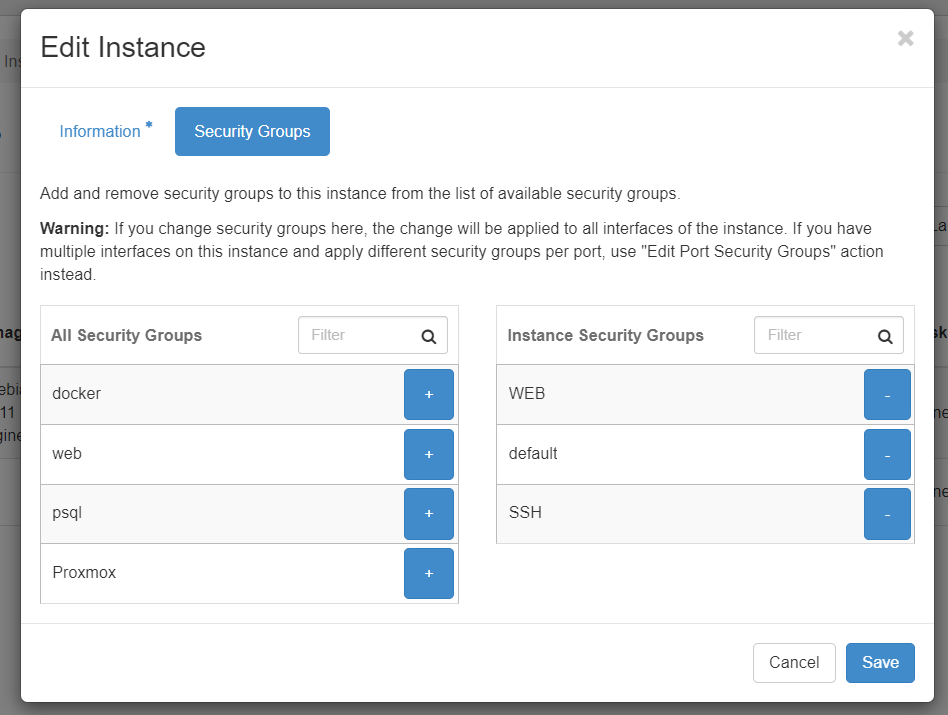Add the lowercase web security group
The image size is (948, 715).
428,454
